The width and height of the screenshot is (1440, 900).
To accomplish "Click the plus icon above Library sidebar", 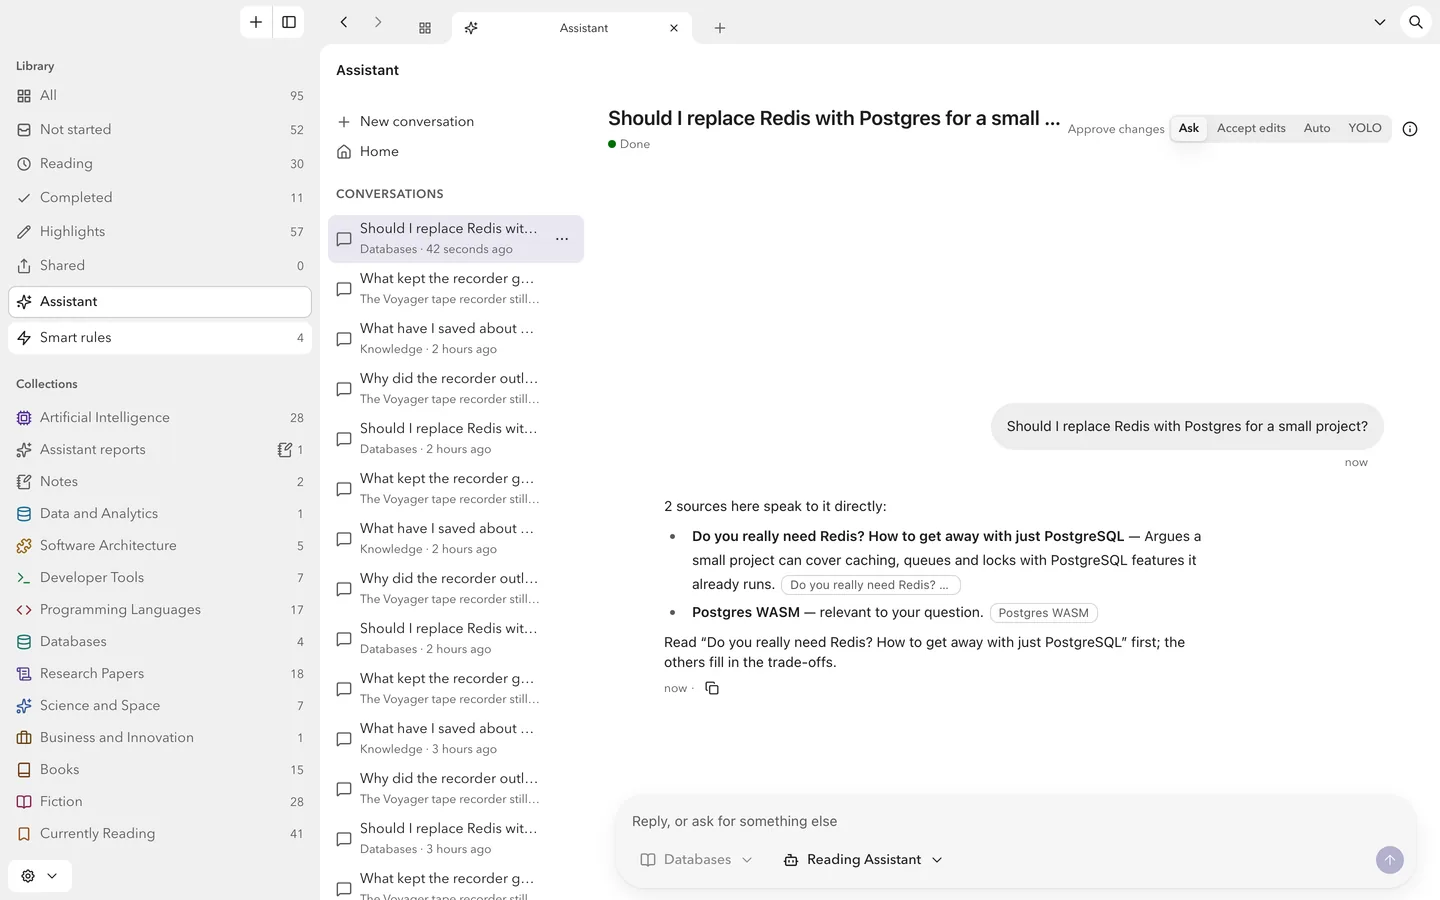I will pos(256,22).
